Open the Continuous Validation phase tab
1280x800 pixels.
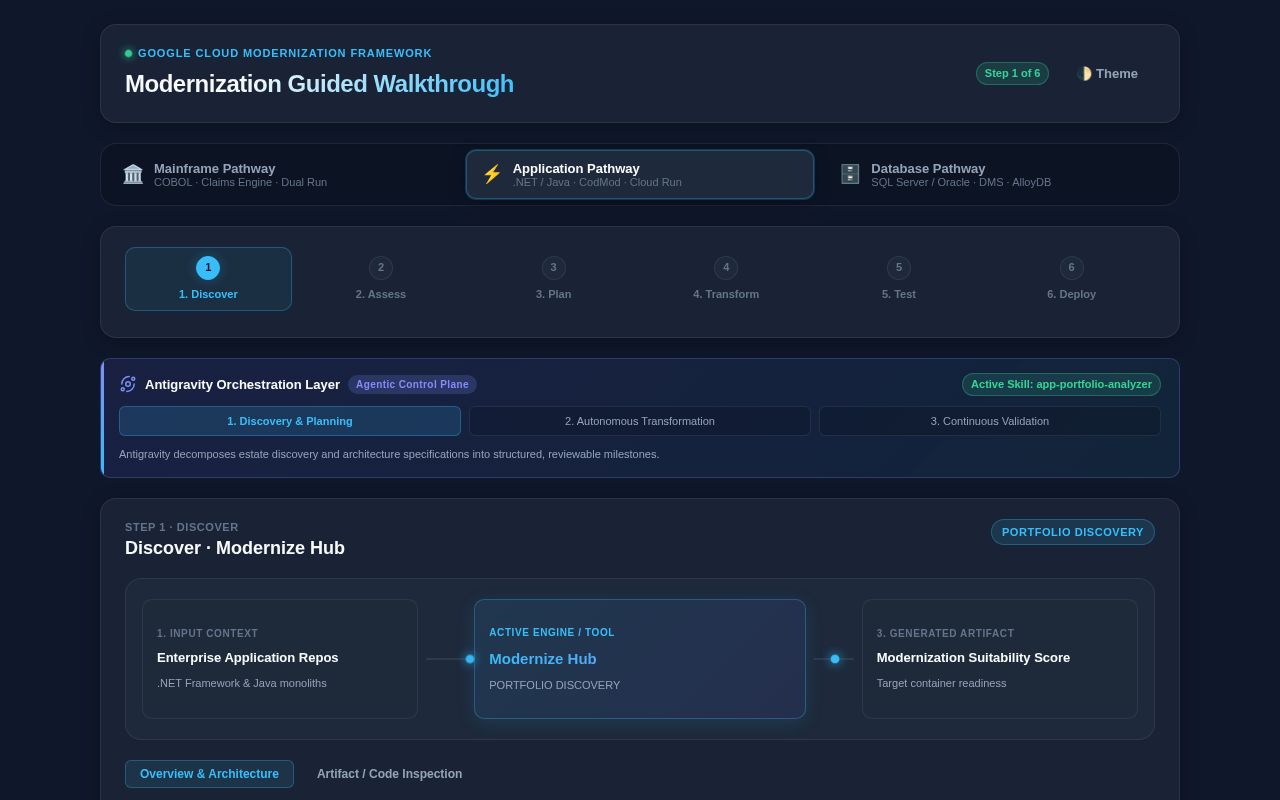tap(990, 421)
